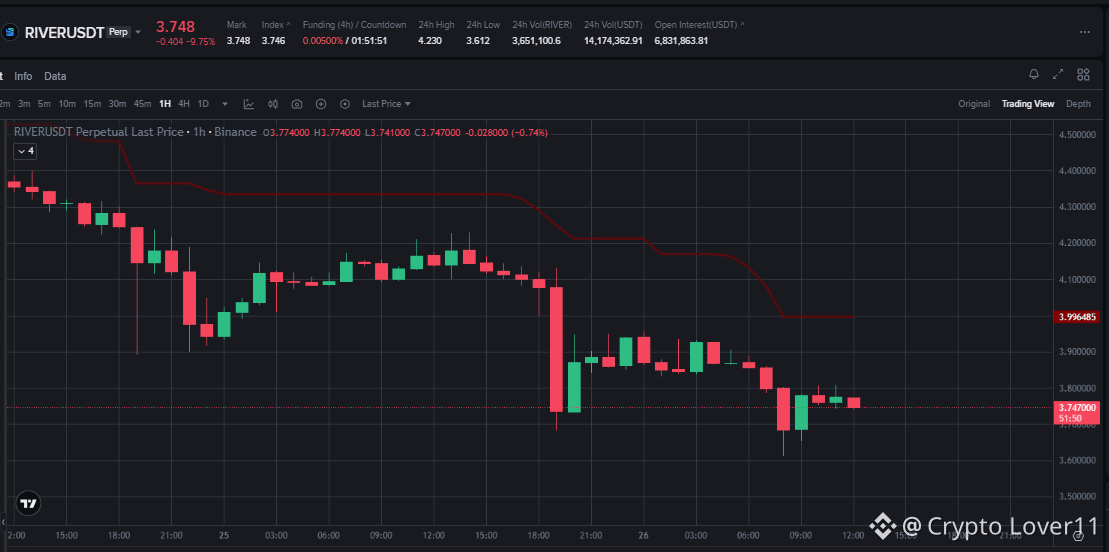Select the 5m timeframe
The width and height of the screenshot is (1109, 552).
coord(44,104)
